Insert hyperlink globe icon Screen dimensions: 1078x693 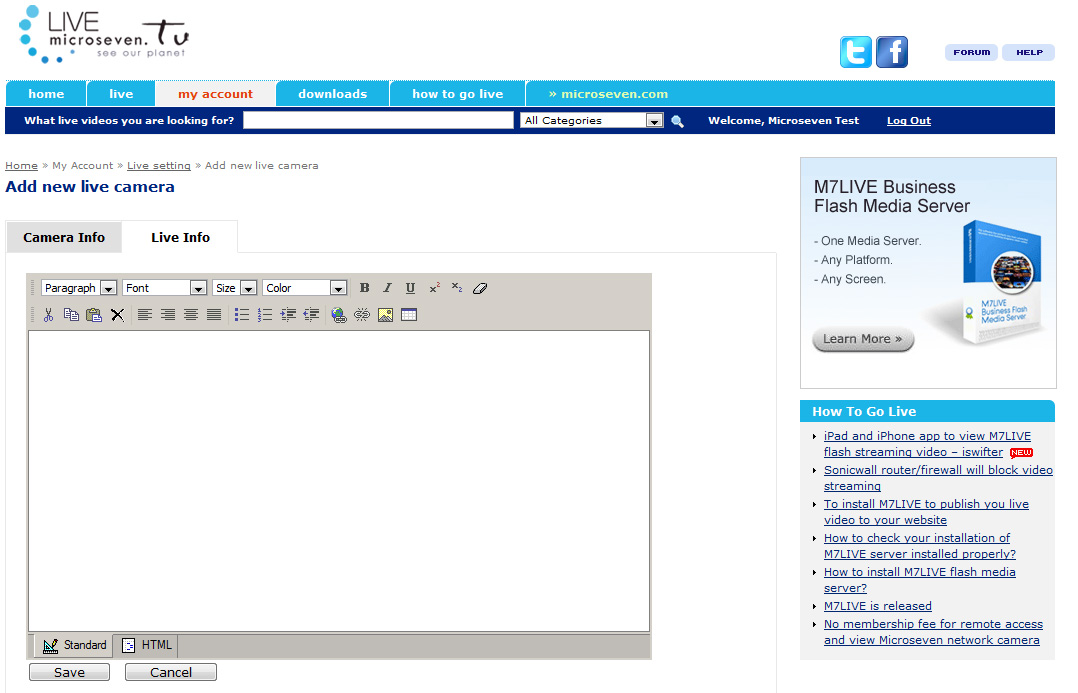[x=338, y=315]
